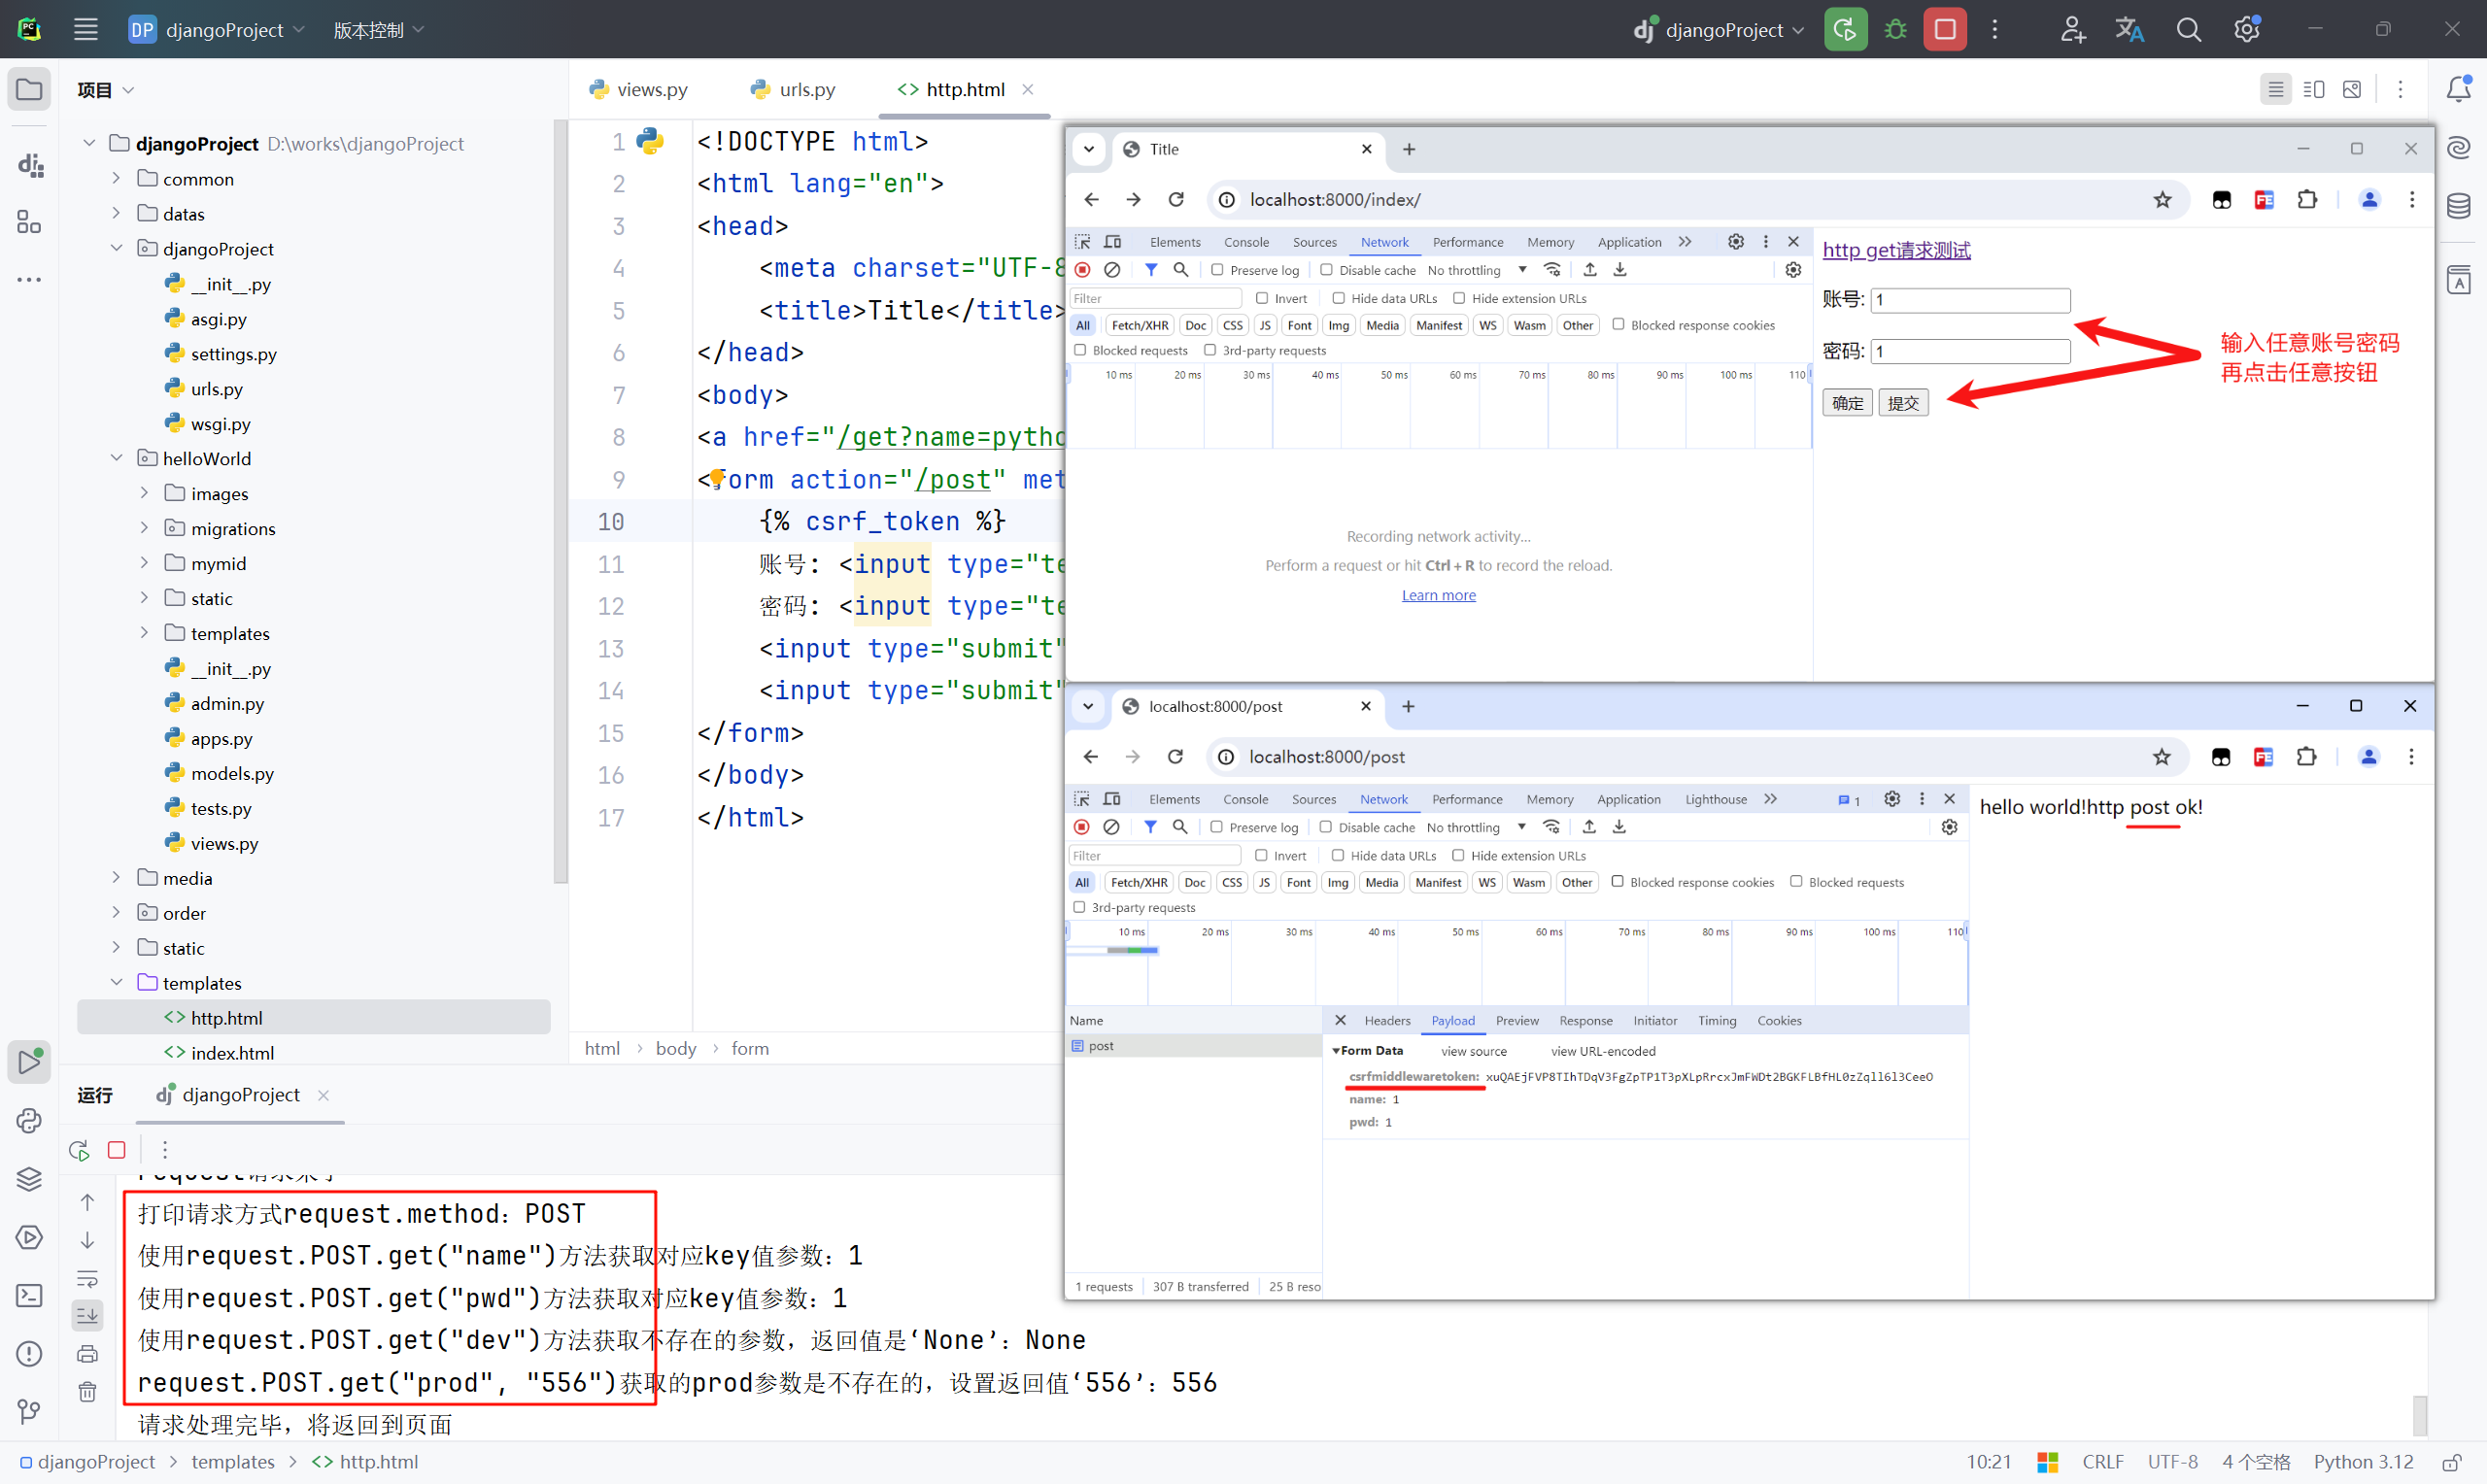Open the 版本控制 dropdown menu

click(379, 30)
